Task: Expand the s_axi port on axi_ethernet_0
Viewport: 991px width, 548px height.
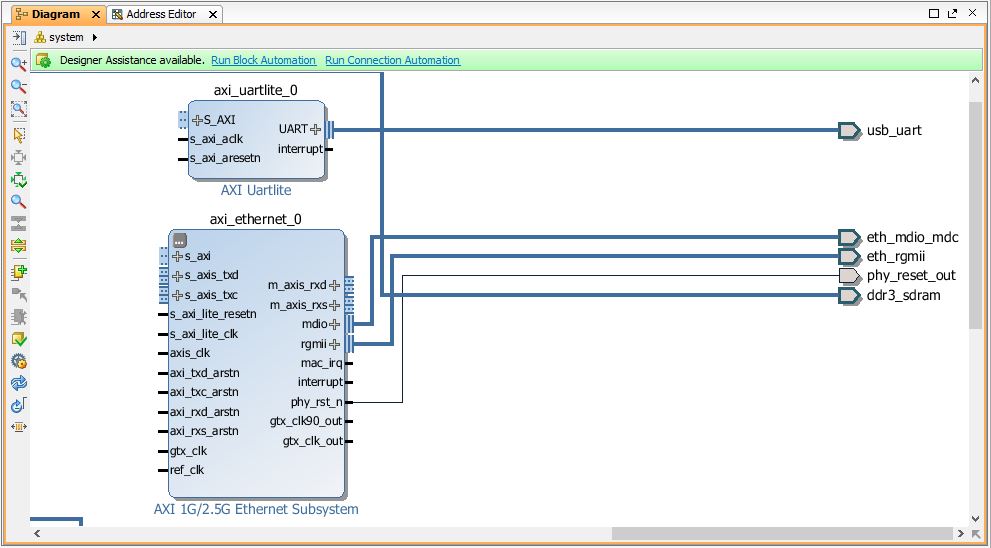Action: click(178, 257)
